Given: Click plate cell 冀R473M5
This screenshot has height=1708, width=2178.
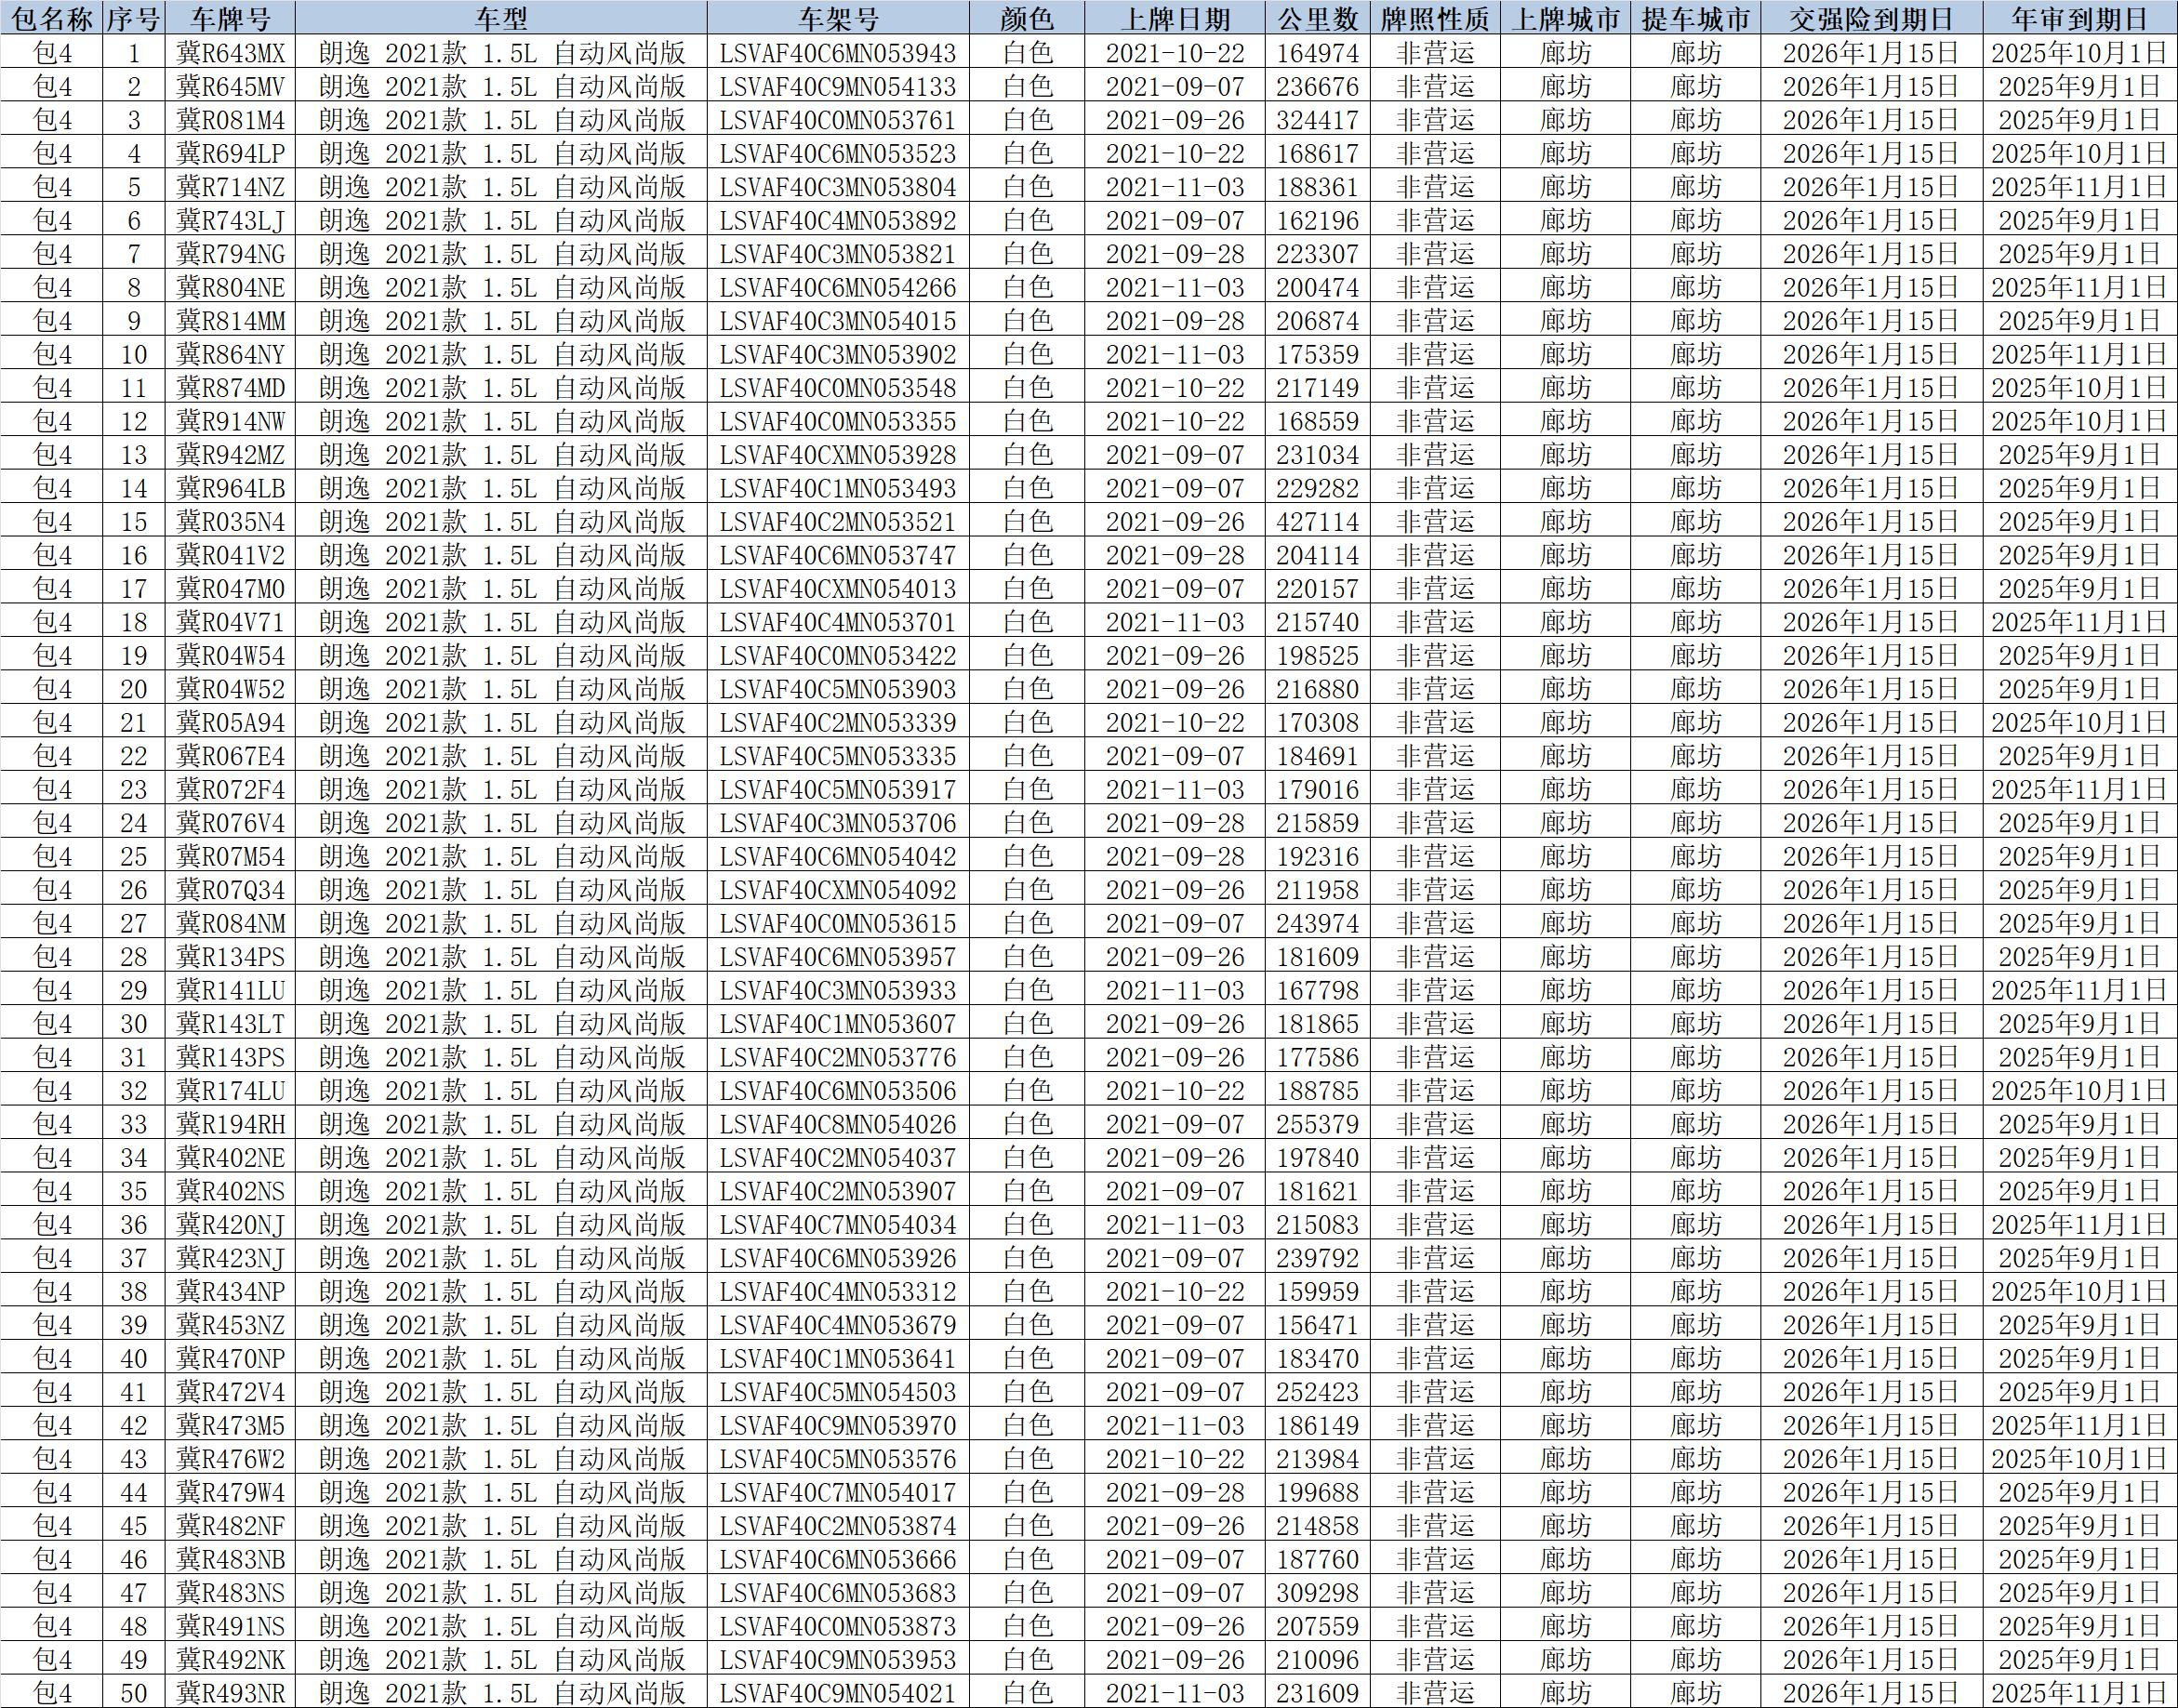Looking at the screenshot, I should pyautogui.click(x=231, y=1426).
